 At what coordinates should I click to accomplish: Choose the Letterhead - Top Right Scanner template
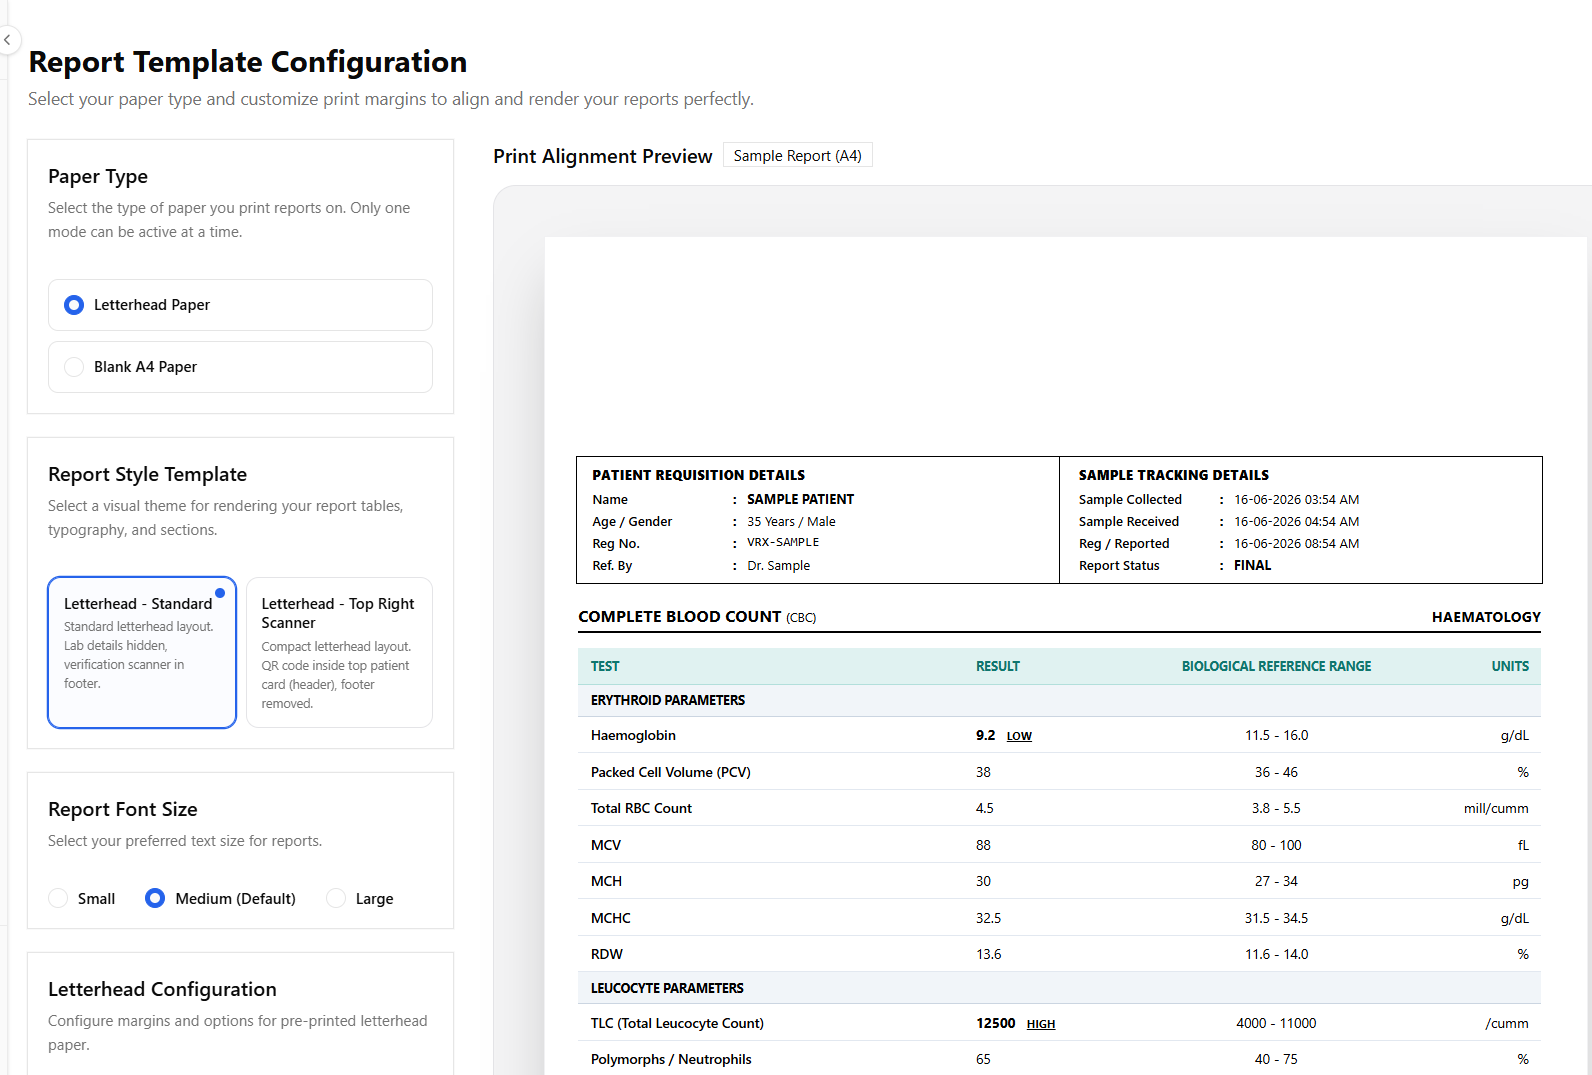pyautogui.click(x=340, y=652)
